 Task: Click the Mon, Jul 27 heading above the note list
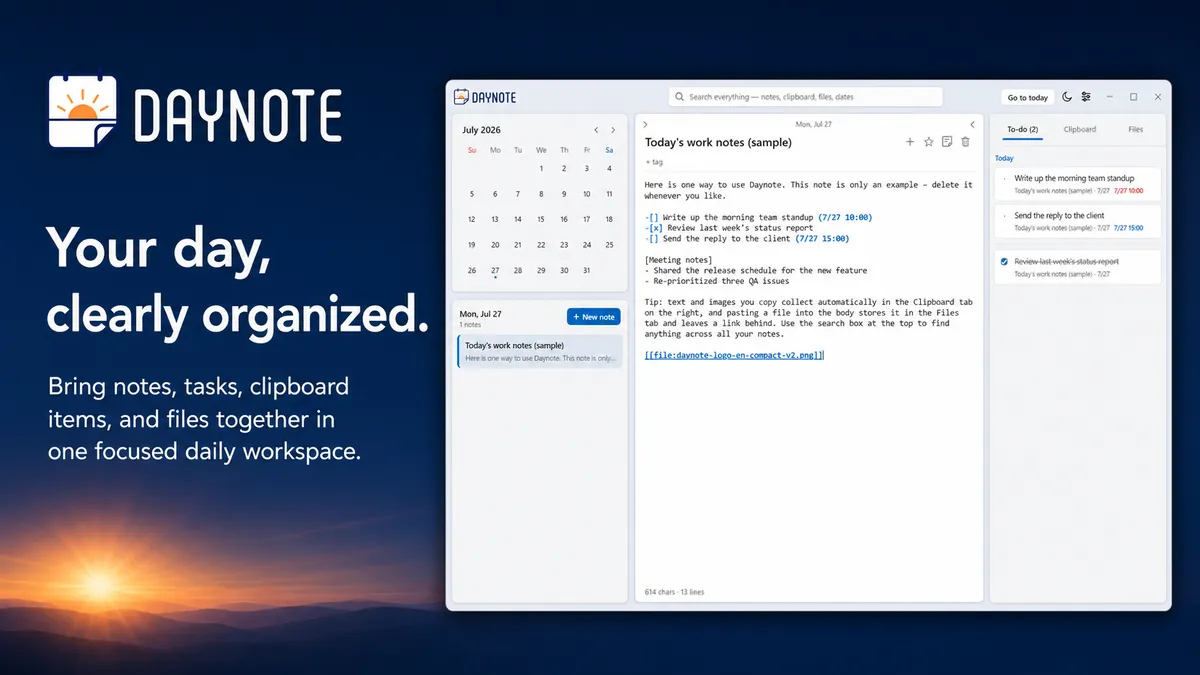482,314
